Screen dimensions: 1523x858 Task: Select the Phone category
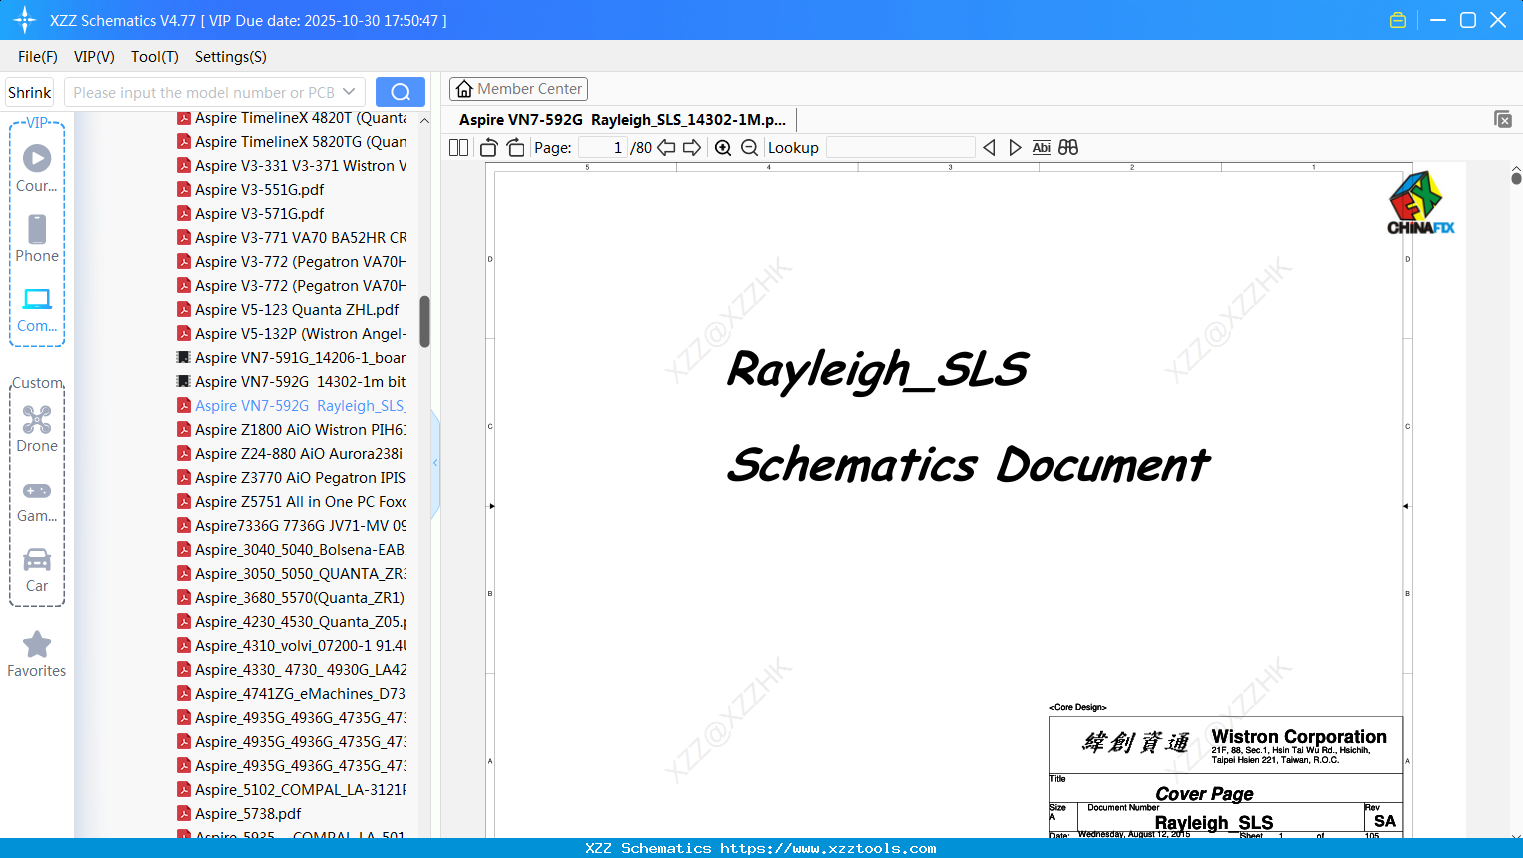tap(37, 239)
